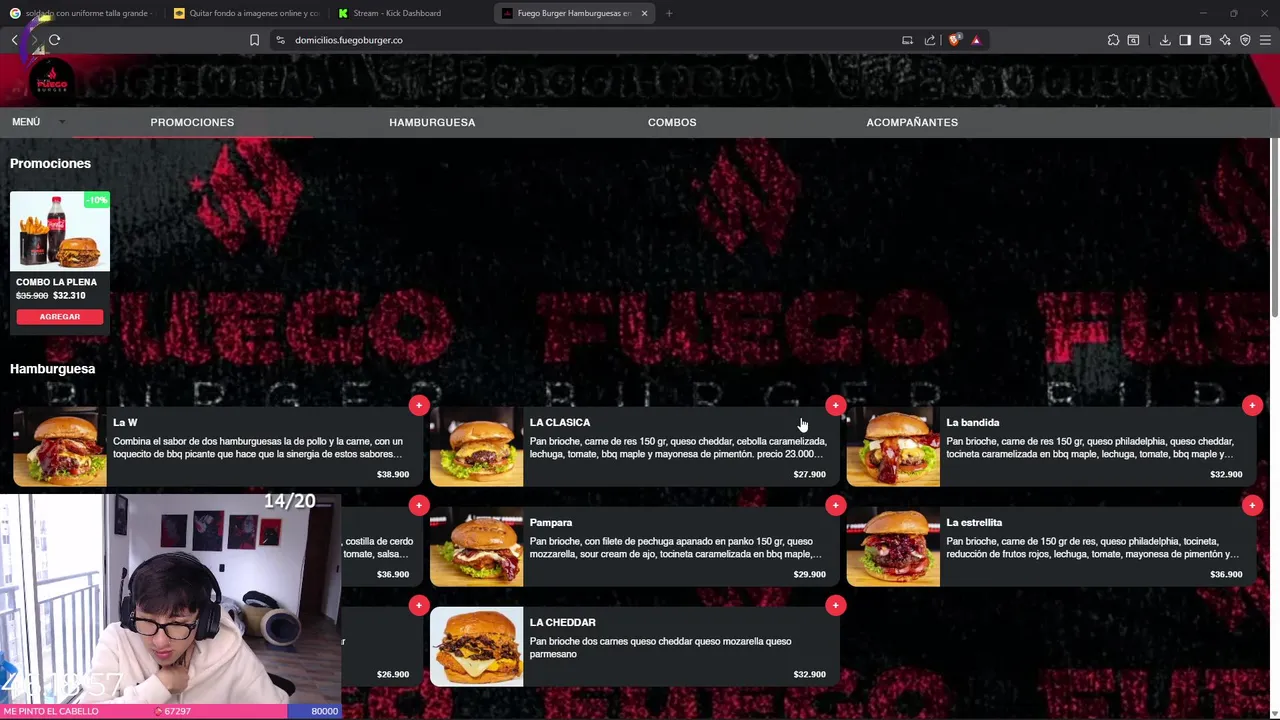Click the Pampara product title
The height and width of the screenshot is (720, 1280).
pos(551,522)
